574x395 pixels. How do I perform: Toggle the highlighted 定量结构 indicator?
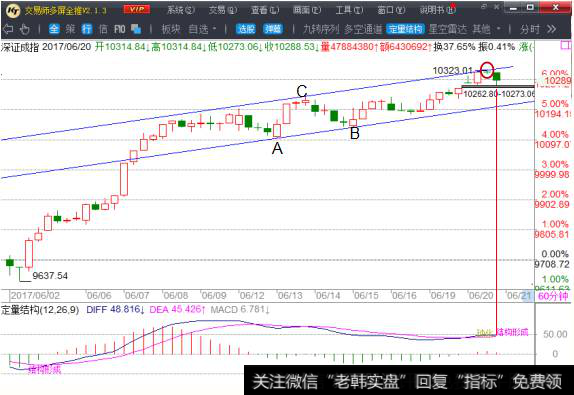coord(405,29)
